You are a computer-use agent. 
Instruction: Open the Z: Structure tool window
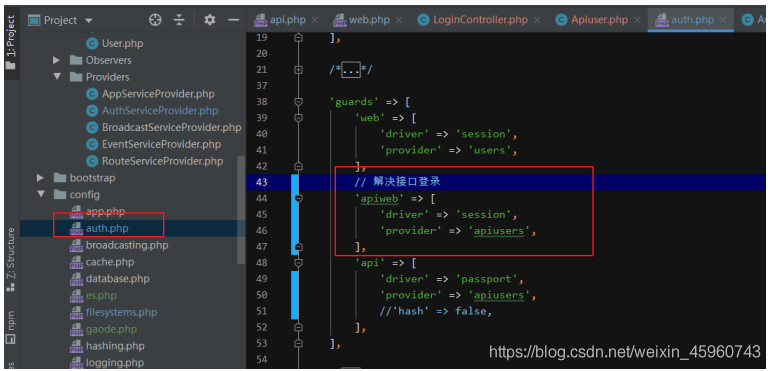[10, 260]
